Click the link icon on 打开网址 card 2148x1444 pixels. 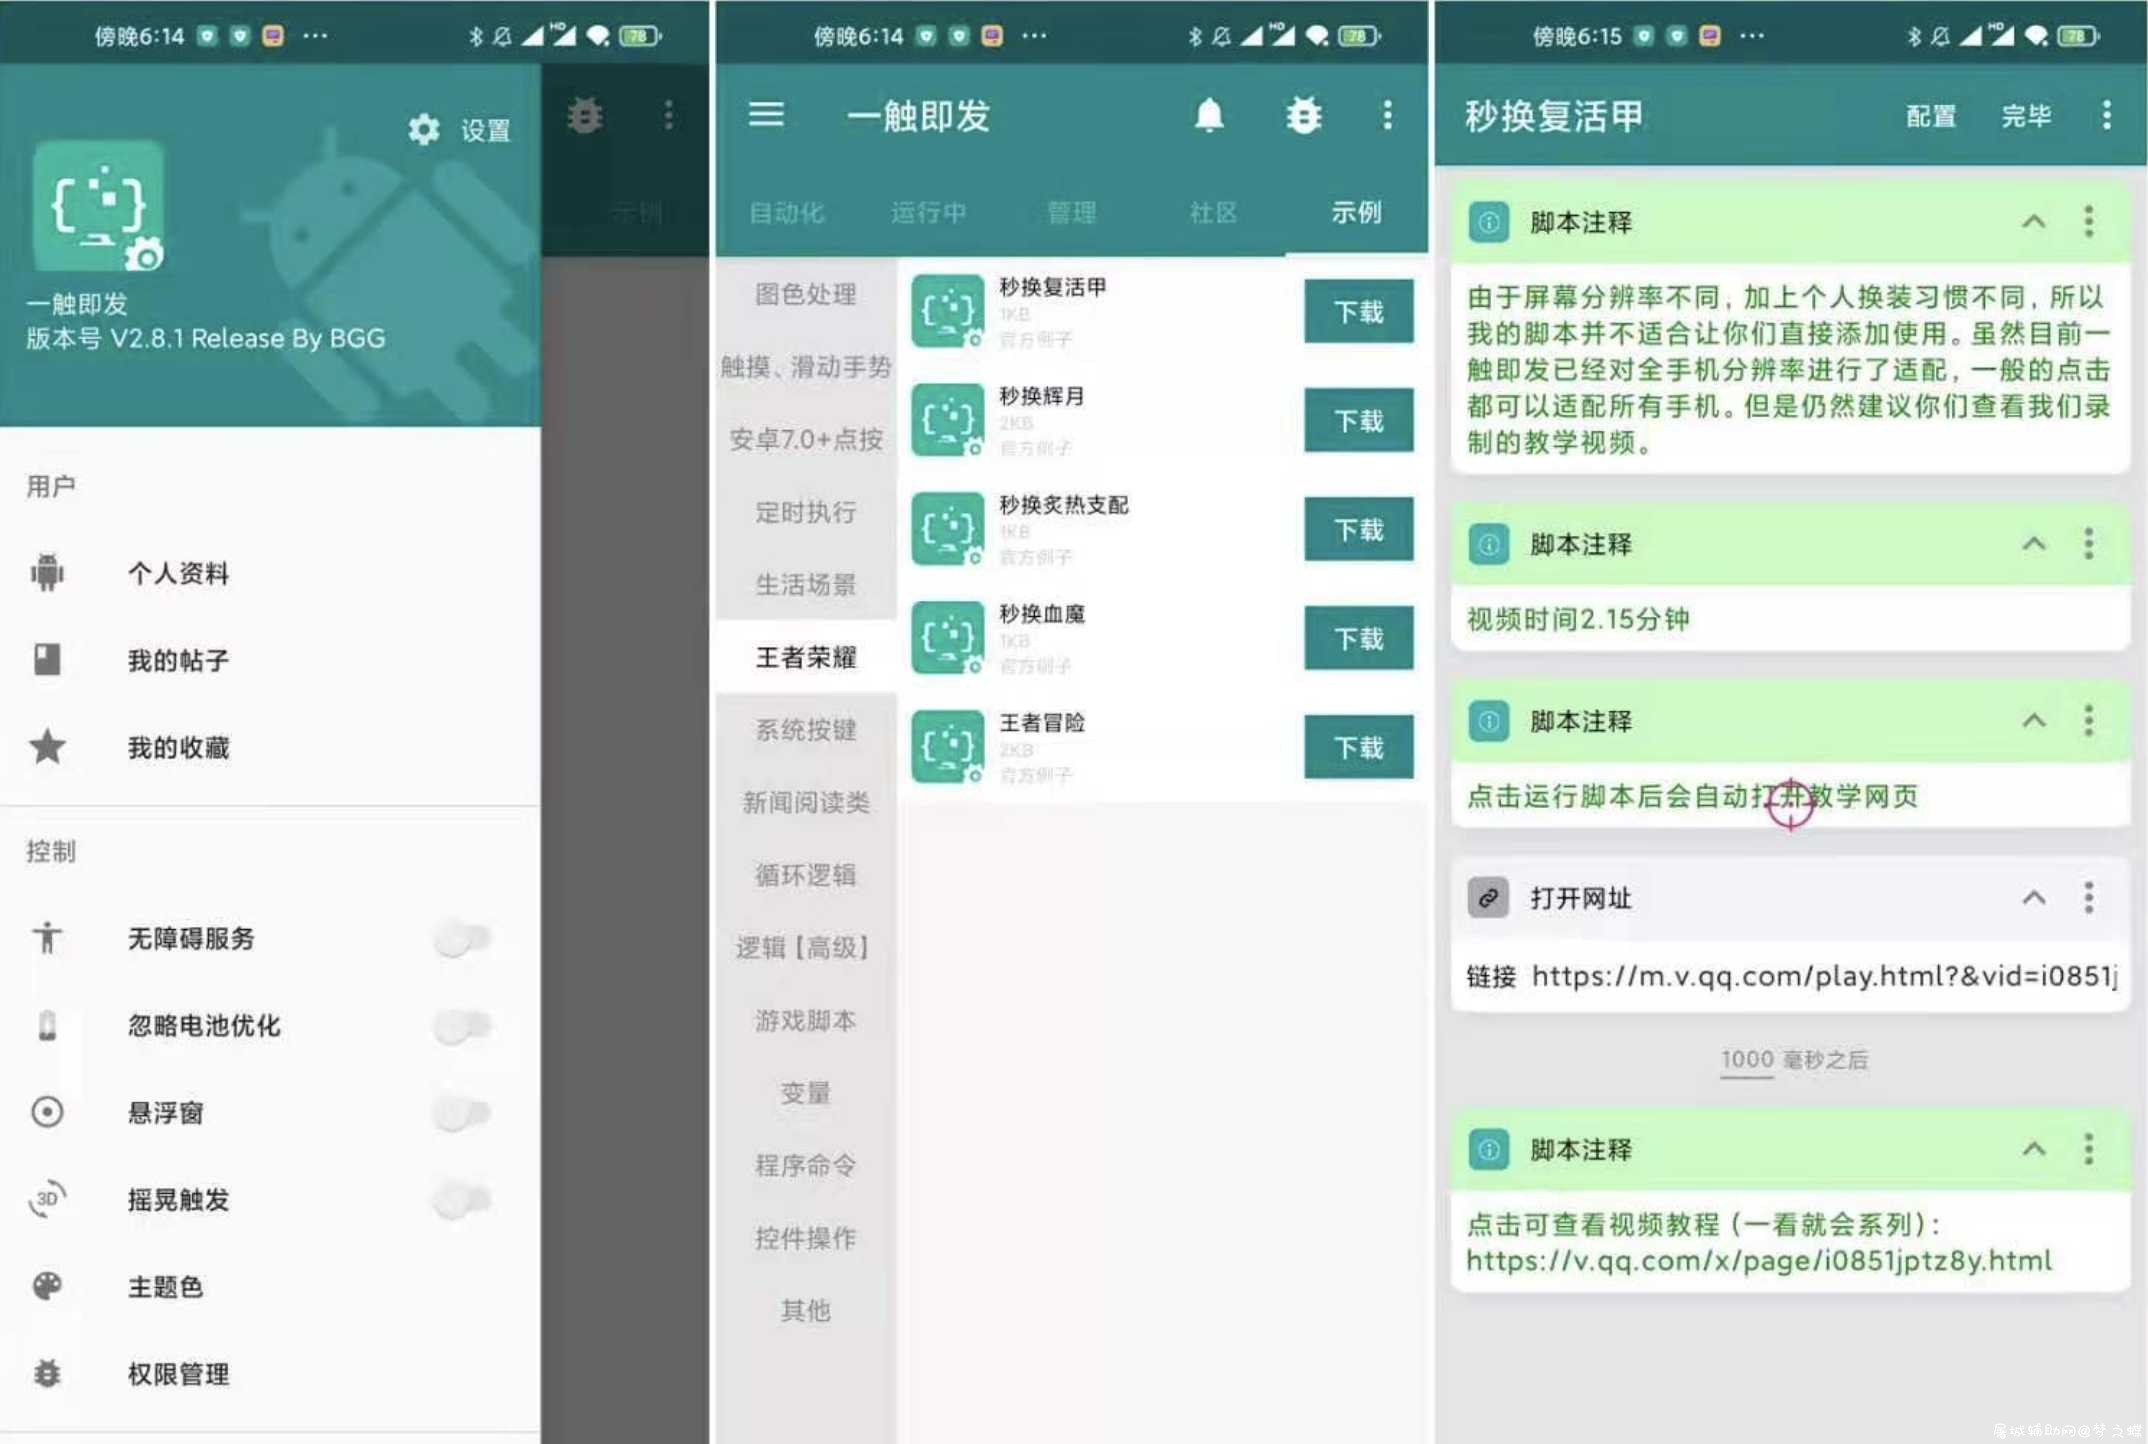coord(1488,897)
